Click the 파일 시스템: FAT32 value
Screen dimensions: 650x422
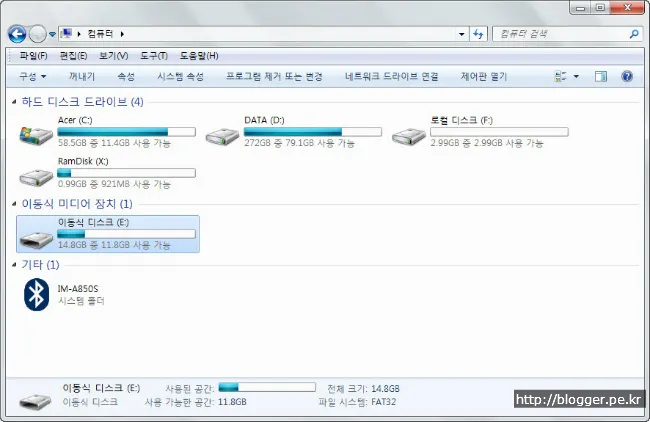383,402
